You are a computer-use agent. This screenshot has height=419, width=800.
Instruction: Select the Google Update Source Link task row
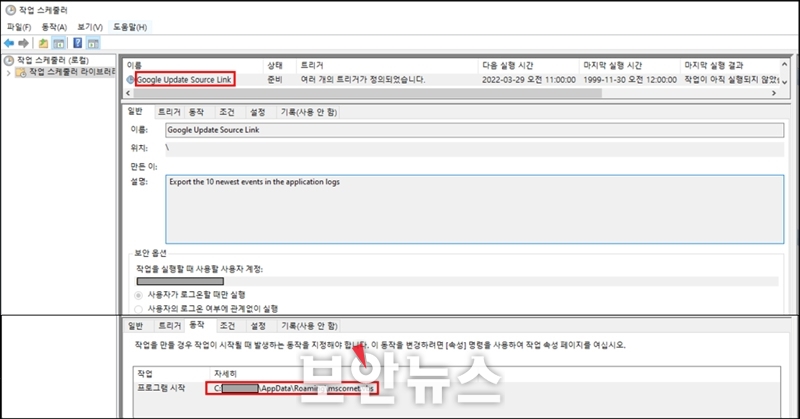(452, 80)
